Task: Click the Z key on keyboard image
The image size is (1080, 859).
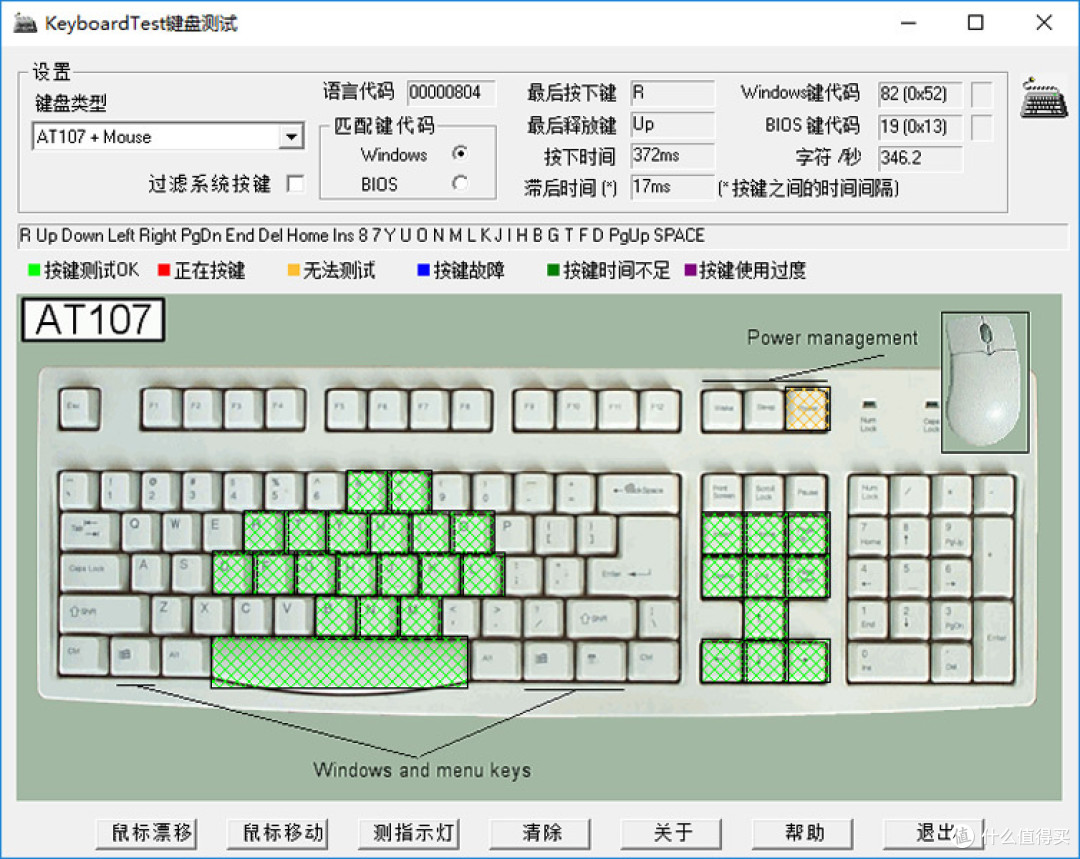Action: [x=170, y=615]
